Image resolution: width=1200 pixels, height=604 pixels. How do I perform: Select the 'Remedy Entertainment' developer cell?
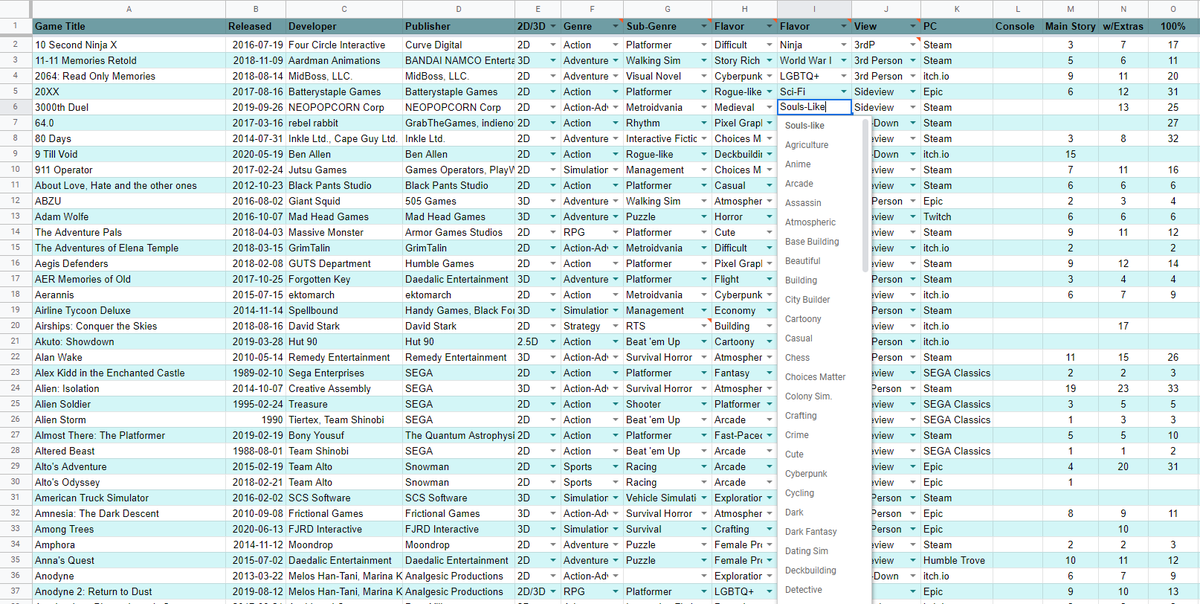point(343,357)
